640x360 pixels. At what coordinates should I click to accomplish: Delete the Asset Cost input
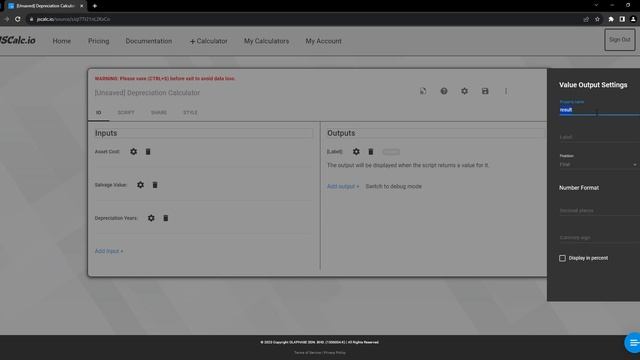148,151
